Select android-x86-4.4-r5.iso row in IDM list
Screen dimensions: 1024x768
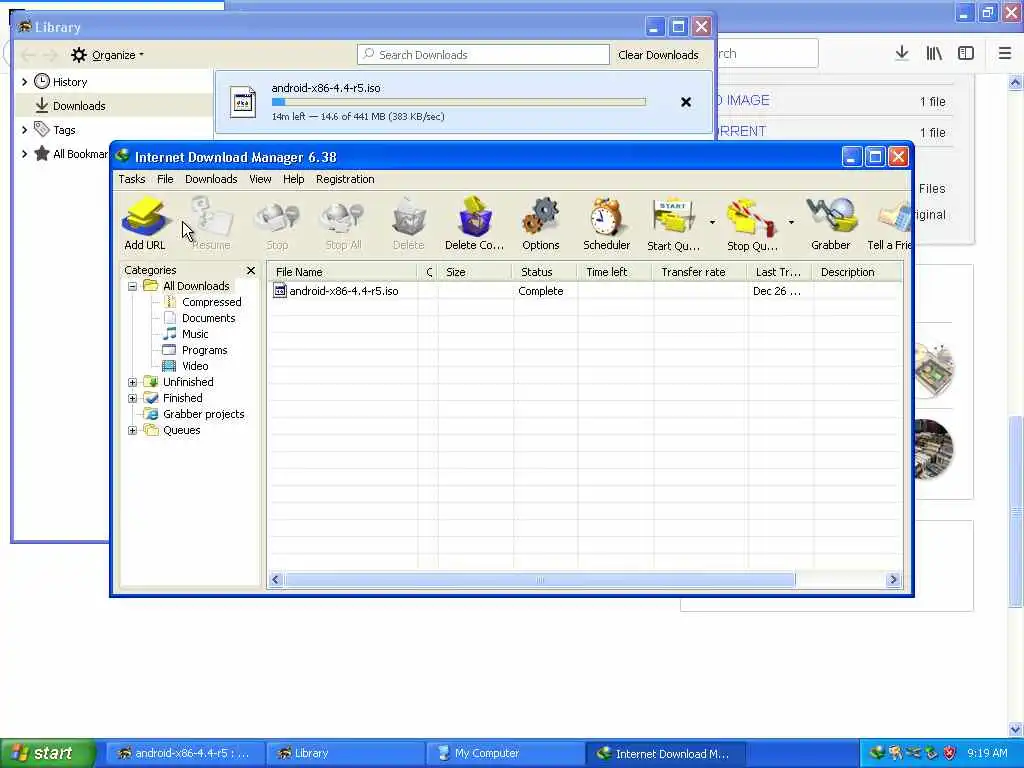[584, 291]
